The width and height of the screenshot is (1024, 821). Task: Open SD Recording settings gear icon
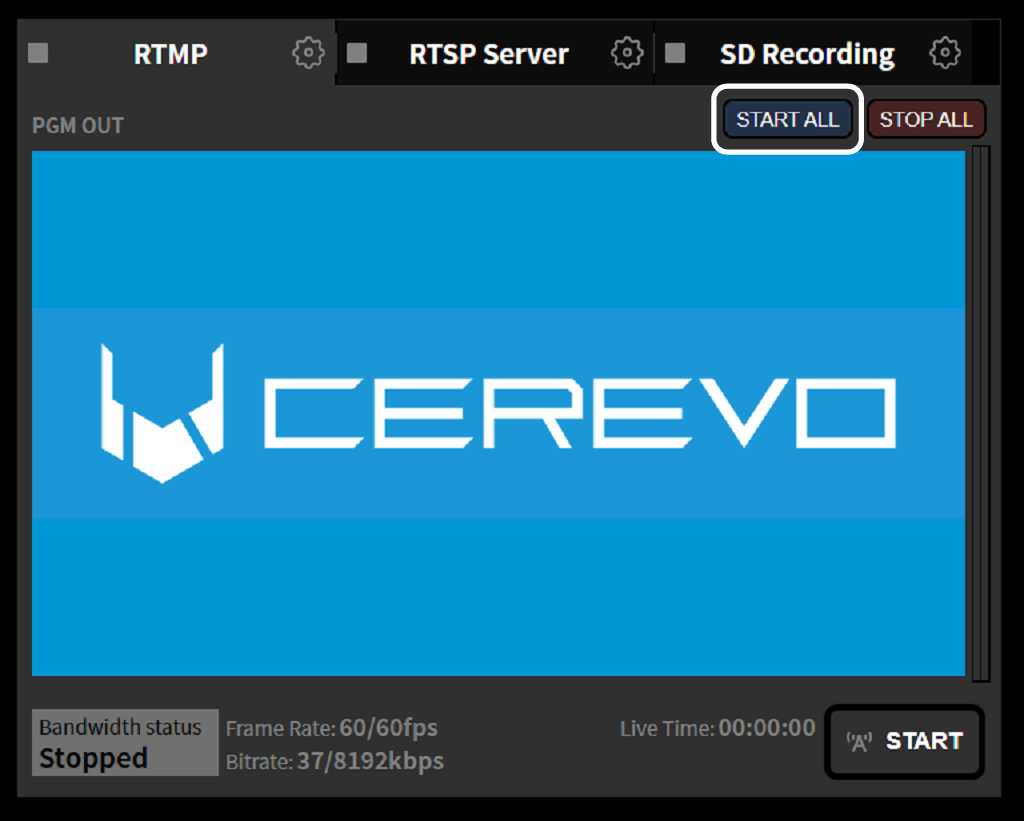tap(944, 53)
